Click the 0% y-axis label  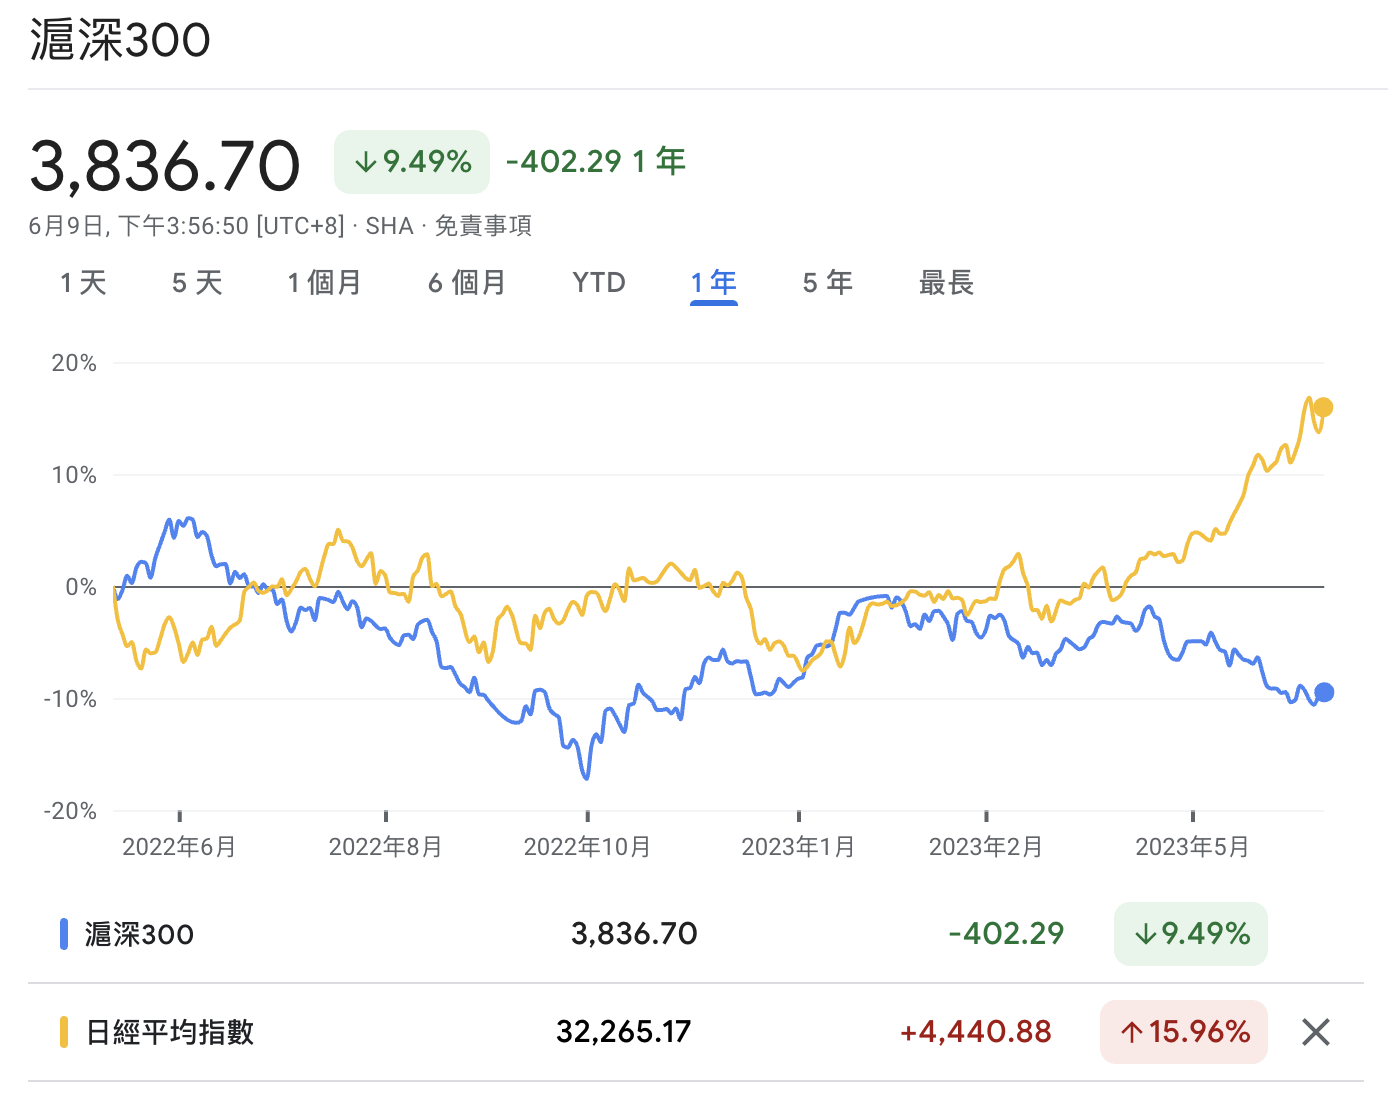(81, 587)
